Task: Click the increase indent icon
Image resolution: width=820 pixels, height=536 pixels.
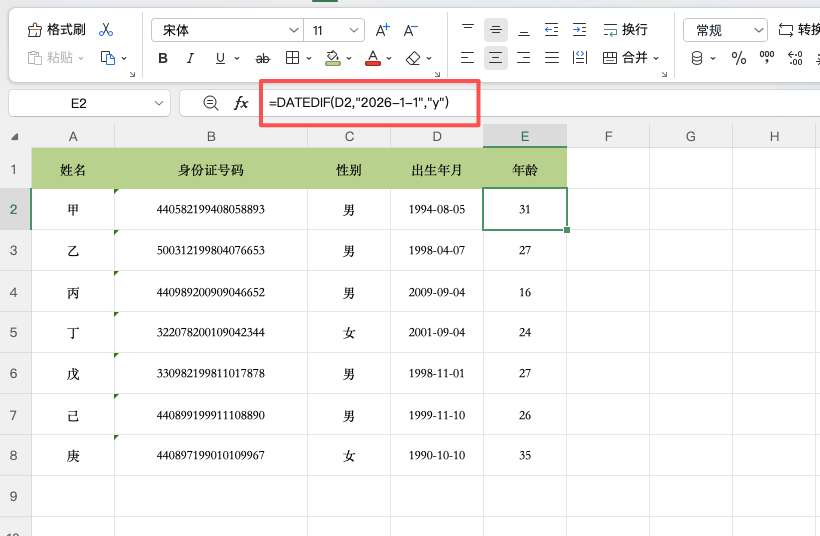Action: tap(579, 30)
